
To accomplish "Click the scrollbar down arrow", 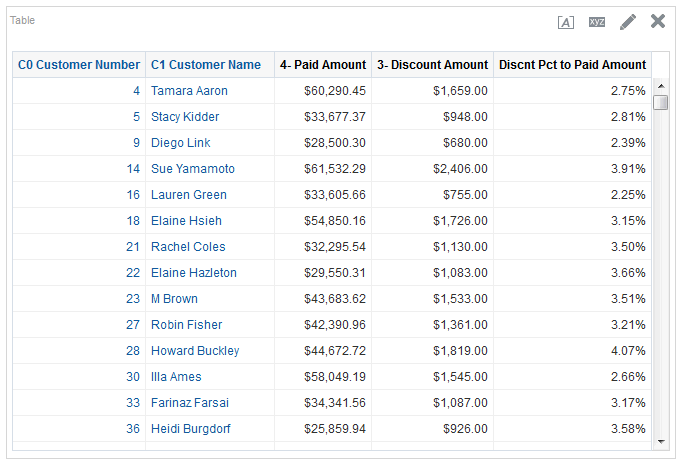I will tap(660, 441).
